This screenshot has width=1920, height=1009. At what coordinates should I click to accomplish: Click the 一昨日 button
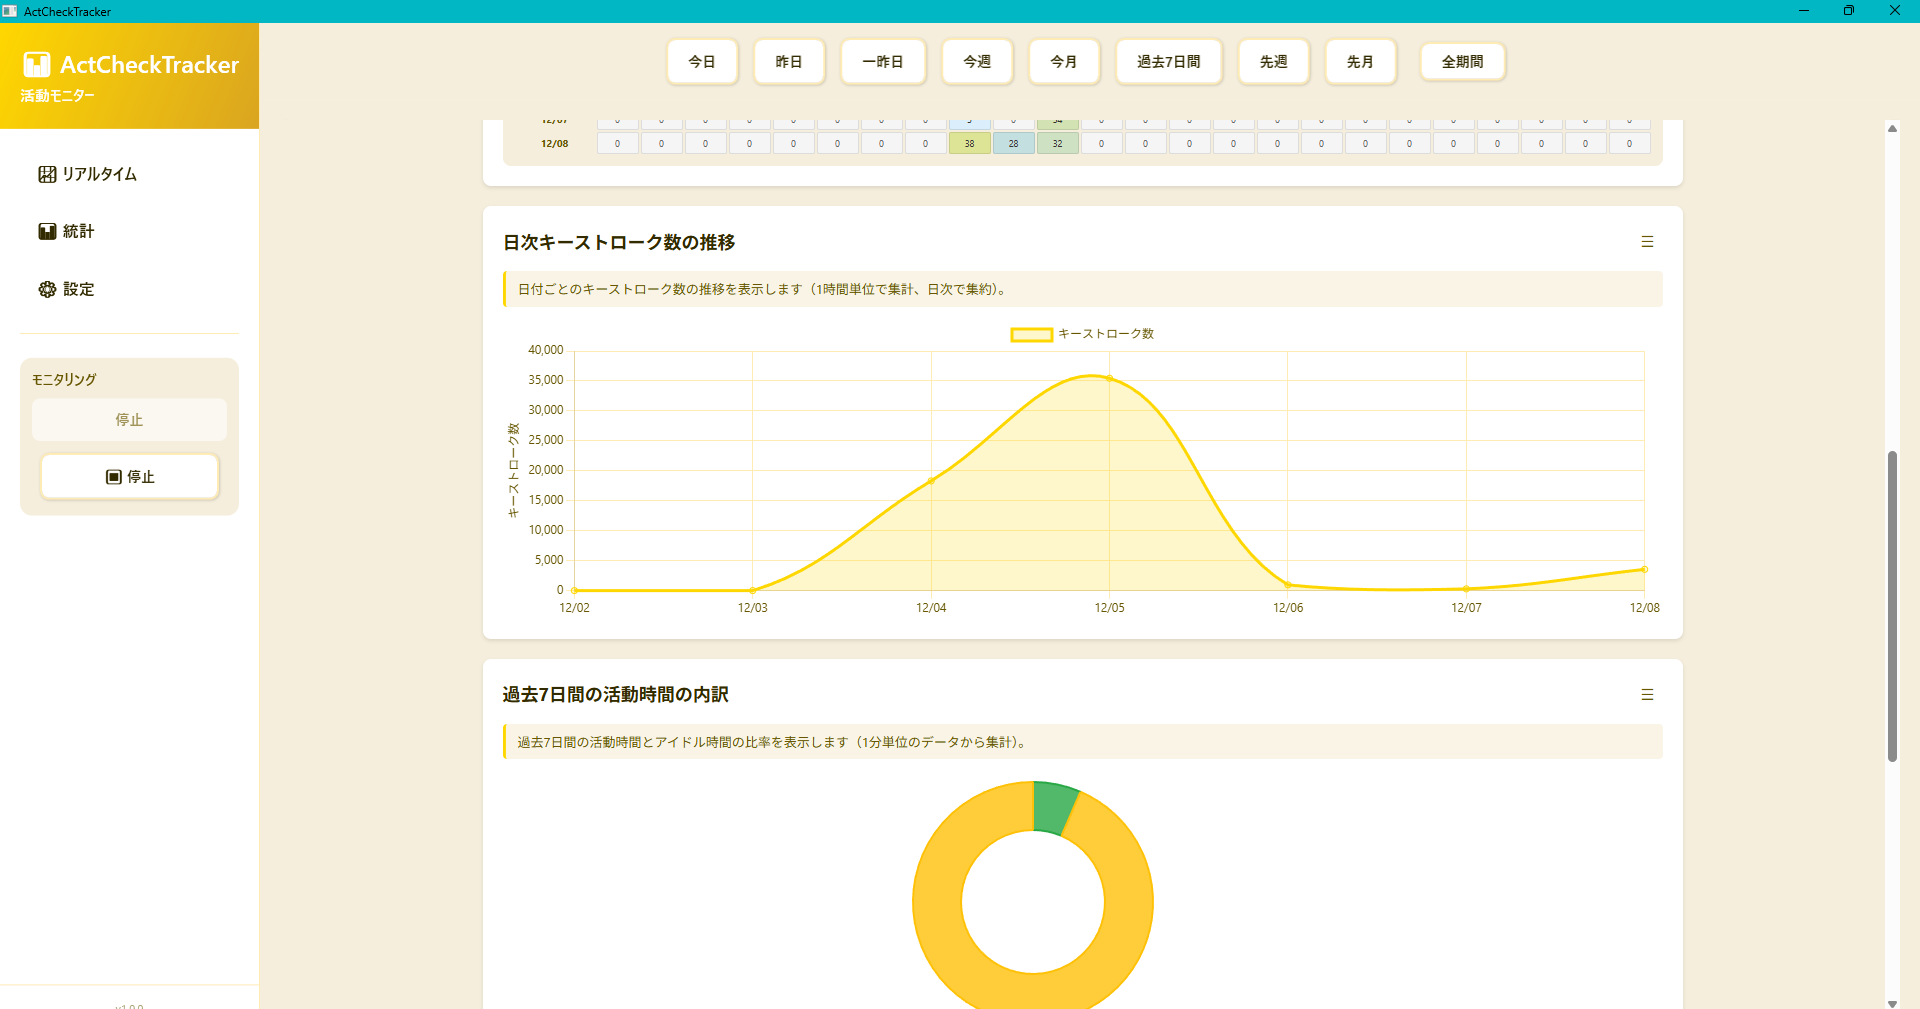[883, 61]
